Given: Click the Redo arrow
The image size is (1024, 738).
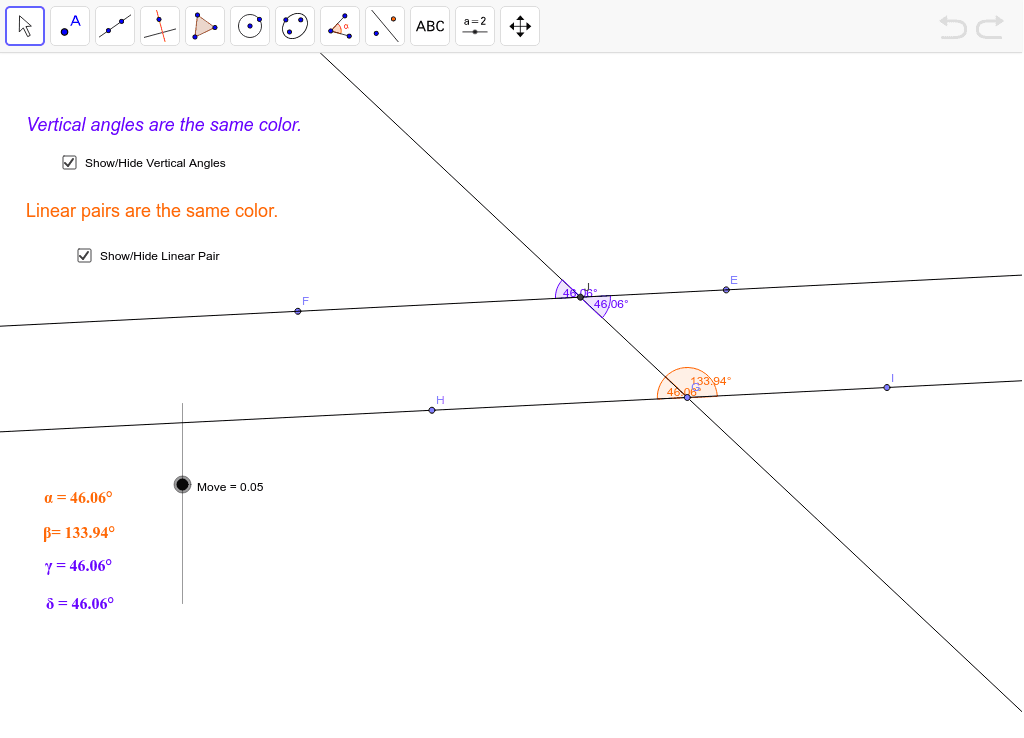Looking at the screenshot, I should pos(990,27).
